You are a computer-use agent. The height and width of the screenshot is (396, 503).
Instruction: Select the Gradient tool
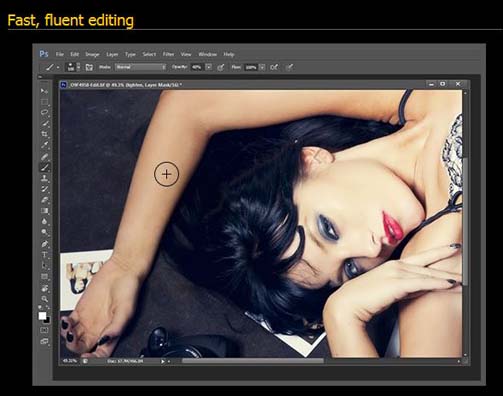pos(44,211)
